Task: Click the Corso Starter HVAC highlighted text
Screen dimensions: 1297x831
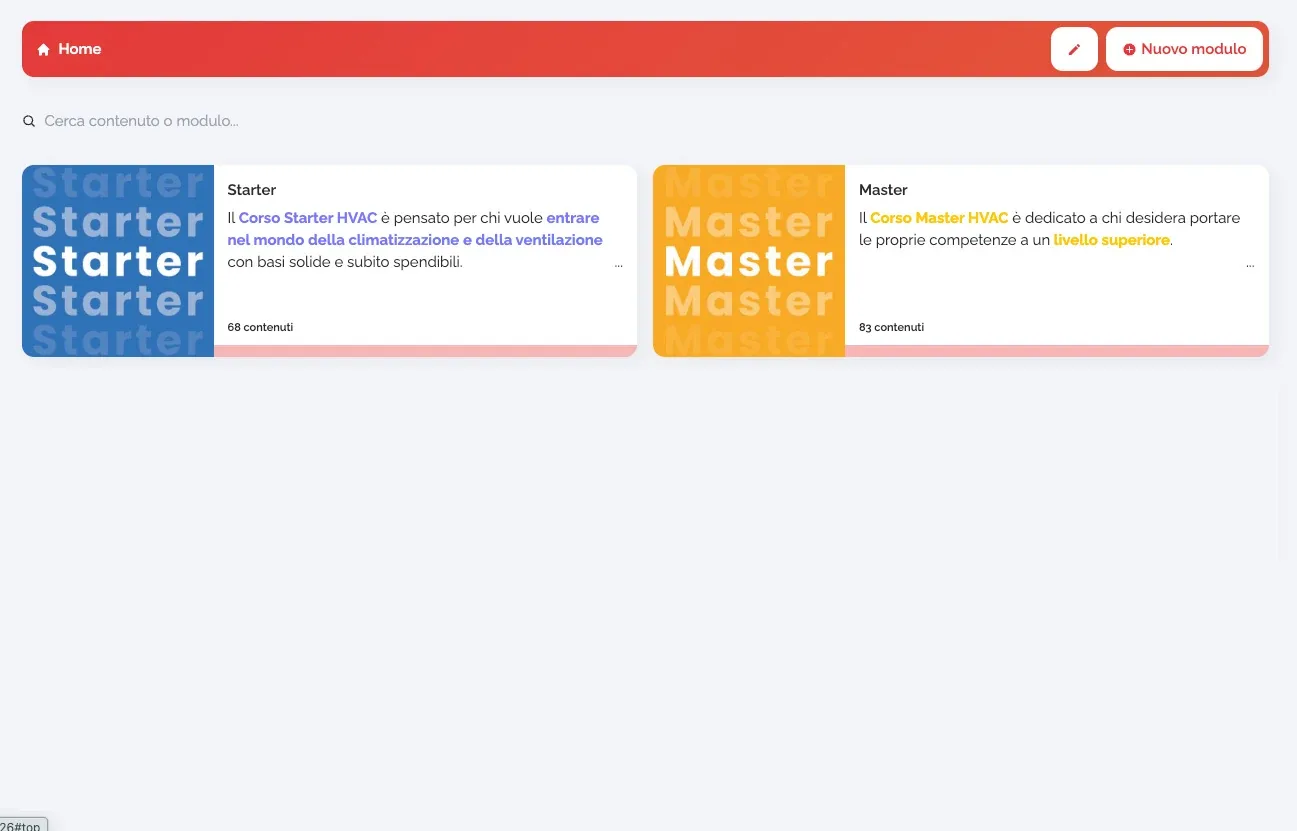Action: point(308,218)
